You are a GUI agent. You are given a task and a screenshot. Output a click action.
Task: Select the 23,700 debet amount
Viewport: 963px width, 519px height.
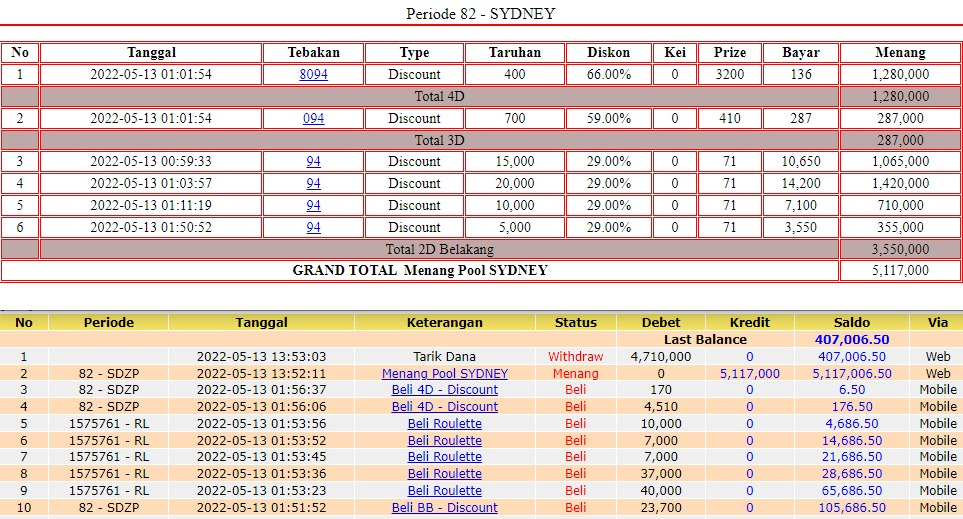[x=661, y=508]
